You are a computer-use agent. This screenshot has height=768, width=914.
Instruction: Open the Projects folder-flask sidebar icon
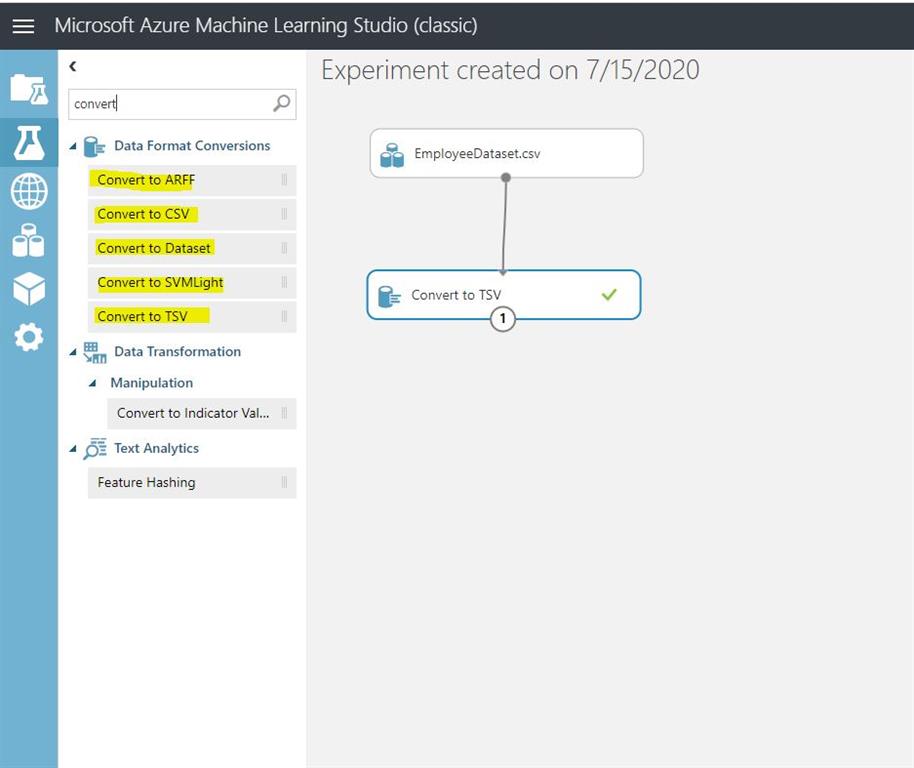click(x=29, y=90)
